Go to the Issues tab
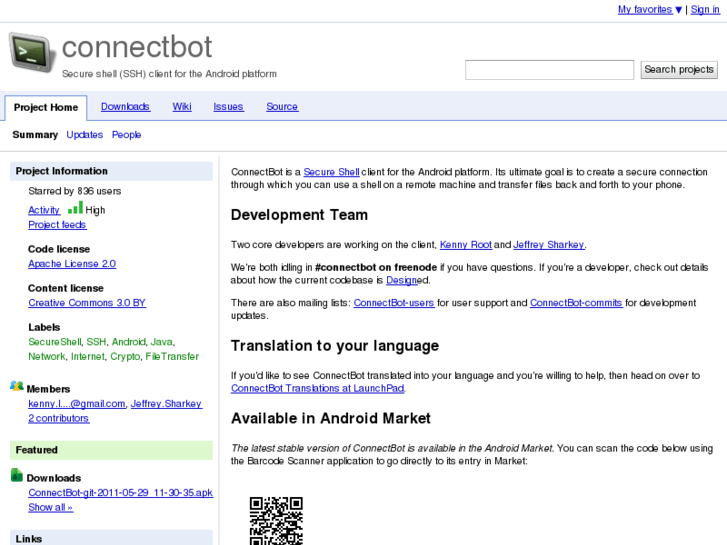Image resolution: width=727 pixels, height=545 pixels. (x=228, y=107)
